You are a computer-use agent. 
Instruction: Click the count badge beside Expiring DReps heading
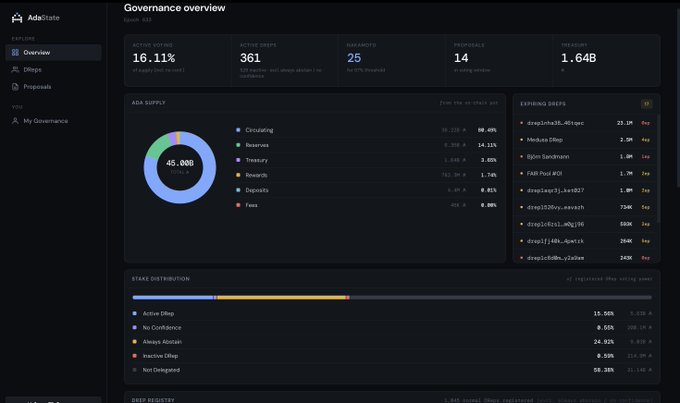pyautogui.click(x=646, y=104)
